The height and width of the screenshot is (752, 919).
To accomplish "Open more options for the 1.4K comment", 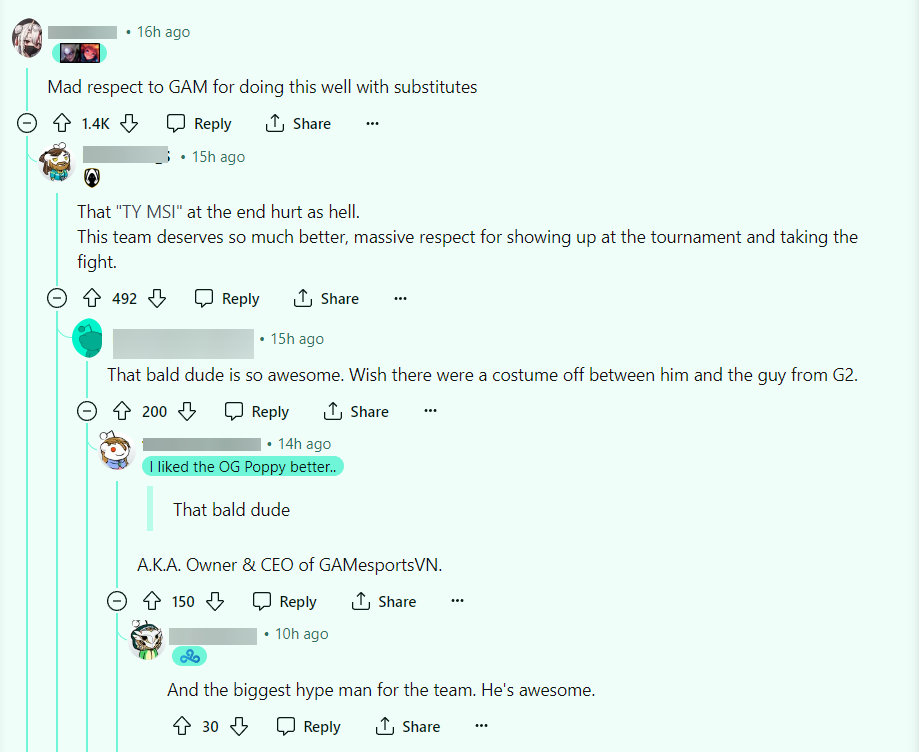I will (372, 123).
